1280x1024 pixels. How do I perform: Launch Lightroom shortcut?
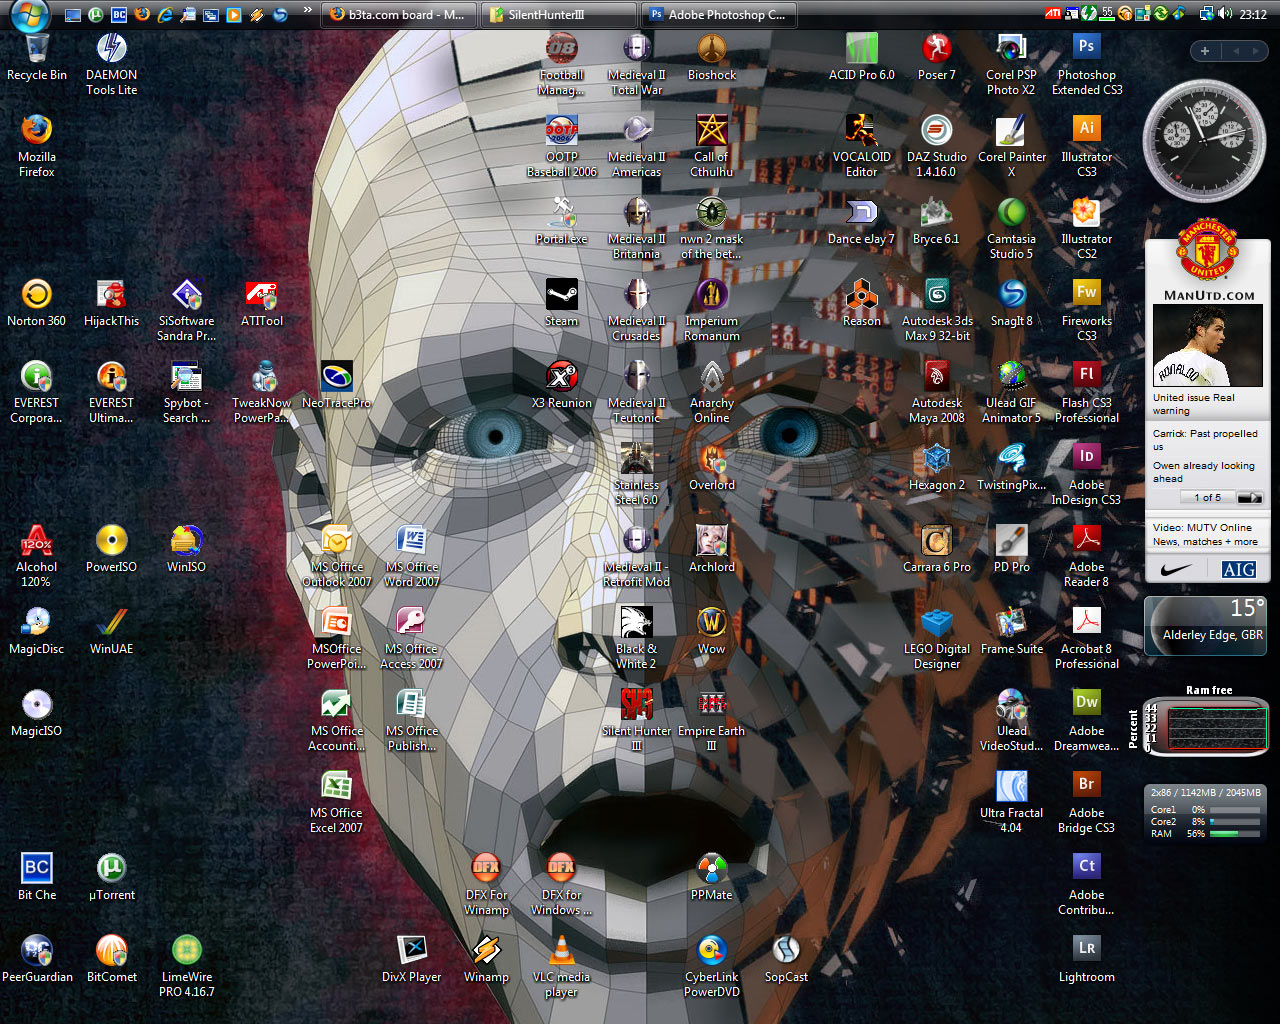tap(1087, 959)
